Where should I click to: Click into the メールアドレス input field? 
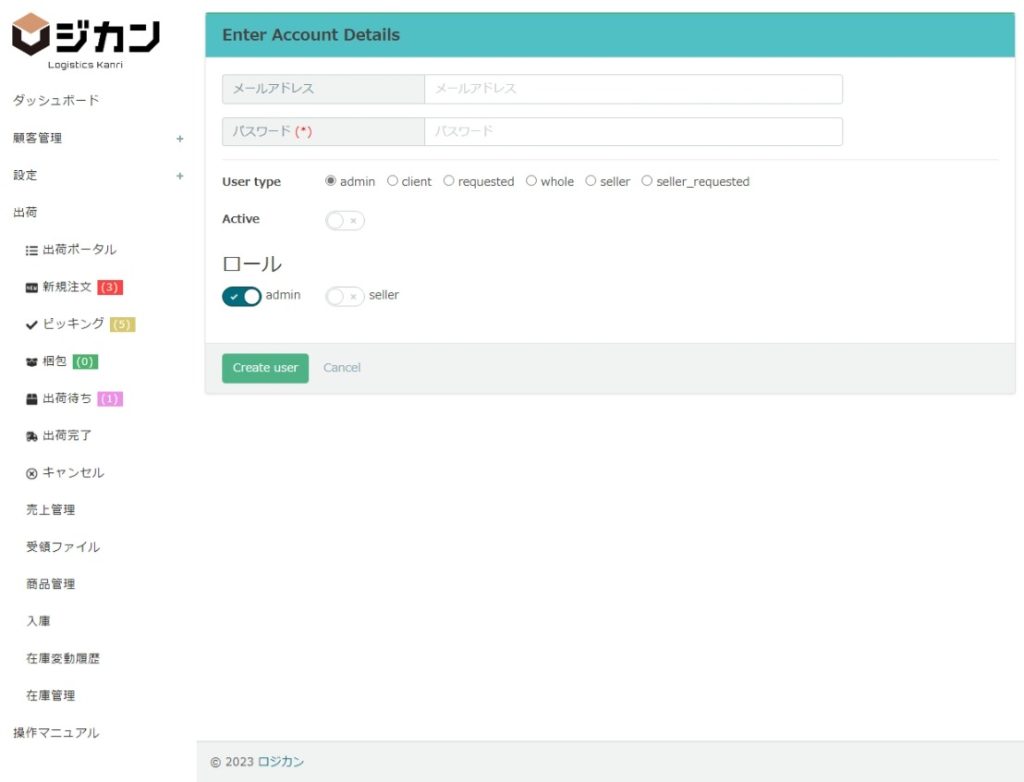[632, 89]
